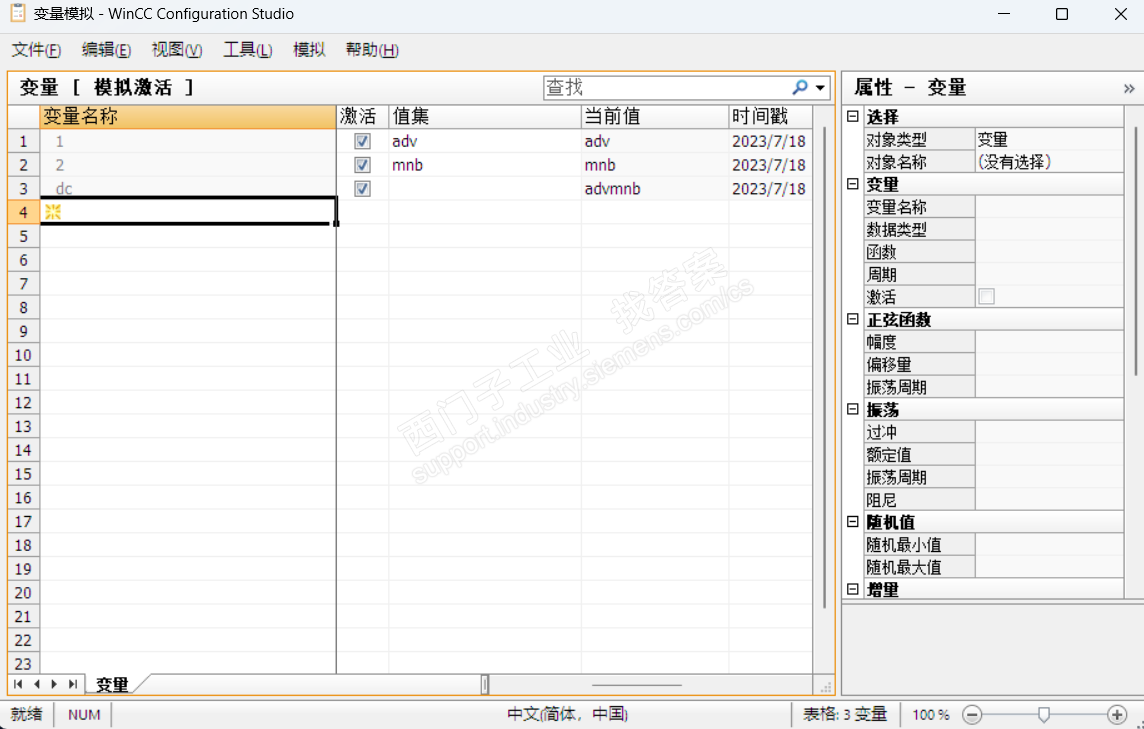The width and height of the screenshot is (1144, 729).
Task: Click the 幅度 property value field
Action: coord(1049,342)
